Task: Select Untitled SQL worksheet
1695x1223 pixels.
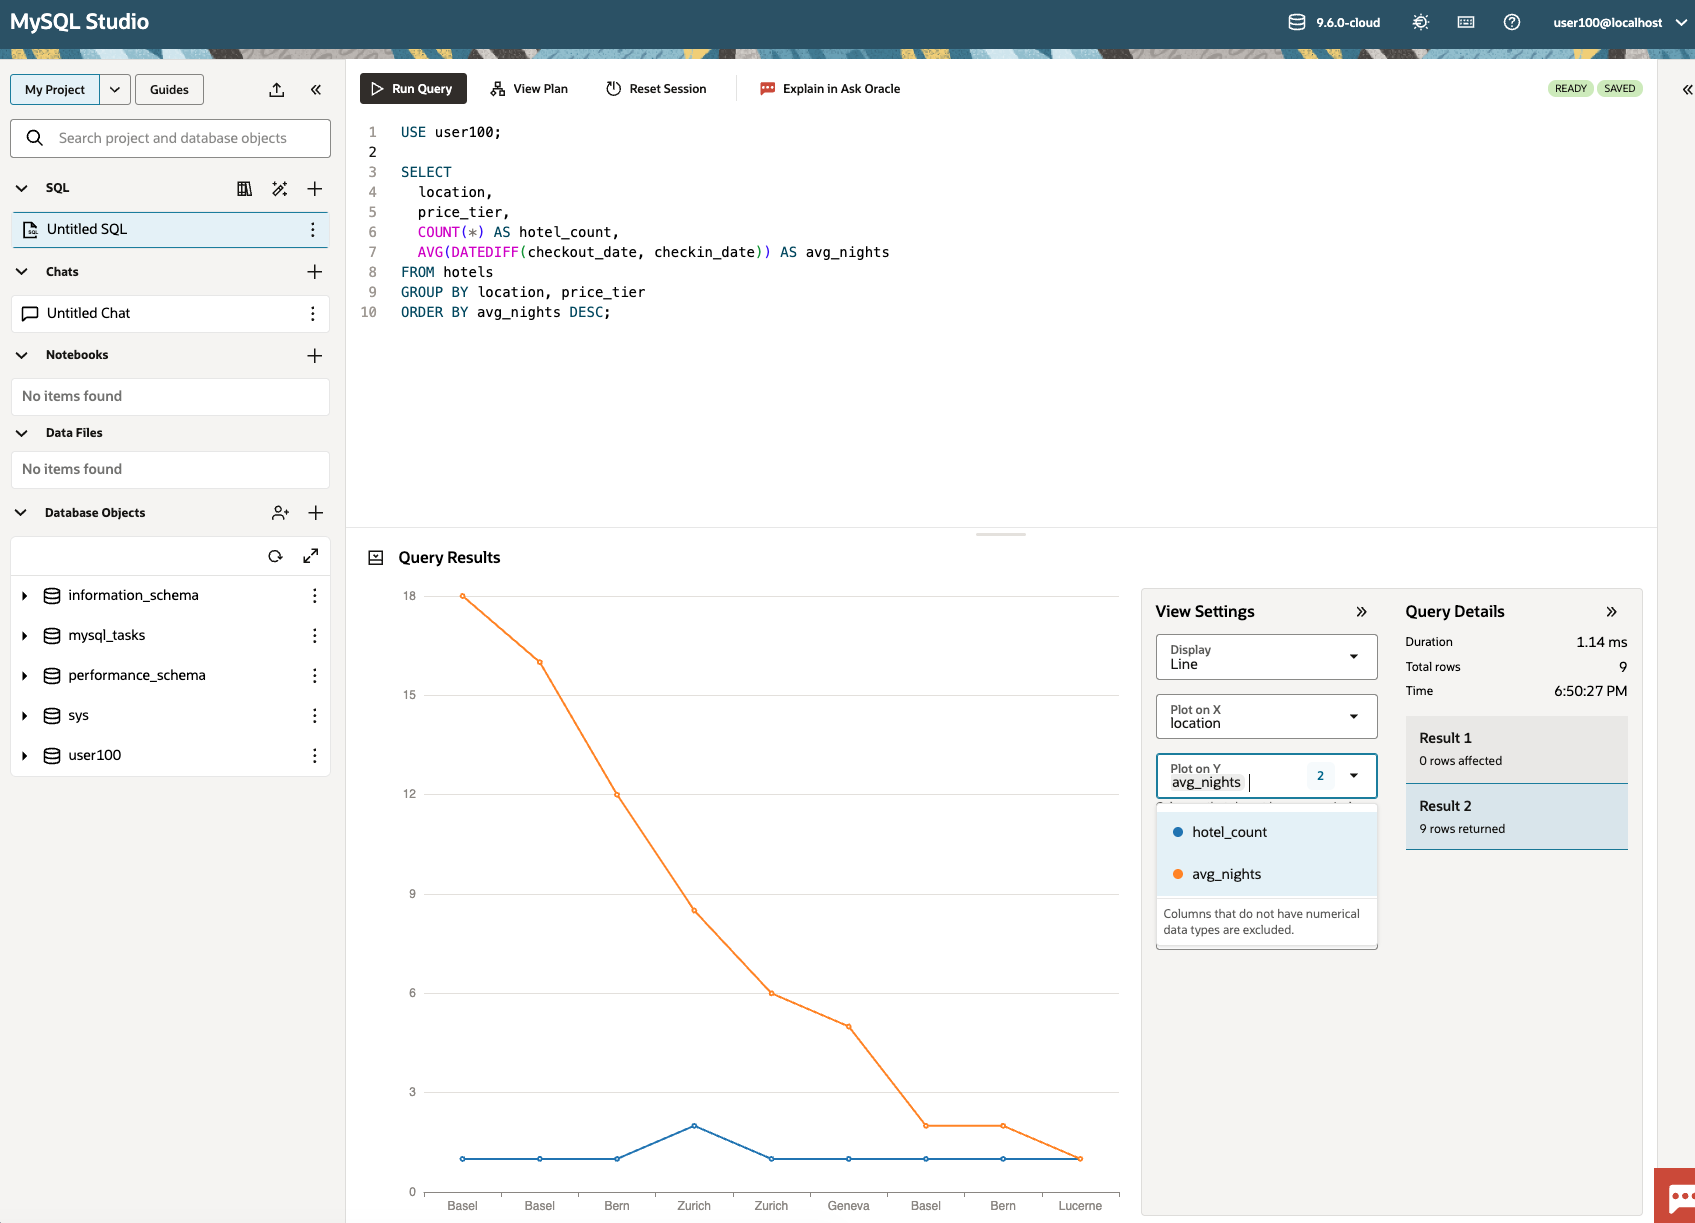Action: point(170,229)
